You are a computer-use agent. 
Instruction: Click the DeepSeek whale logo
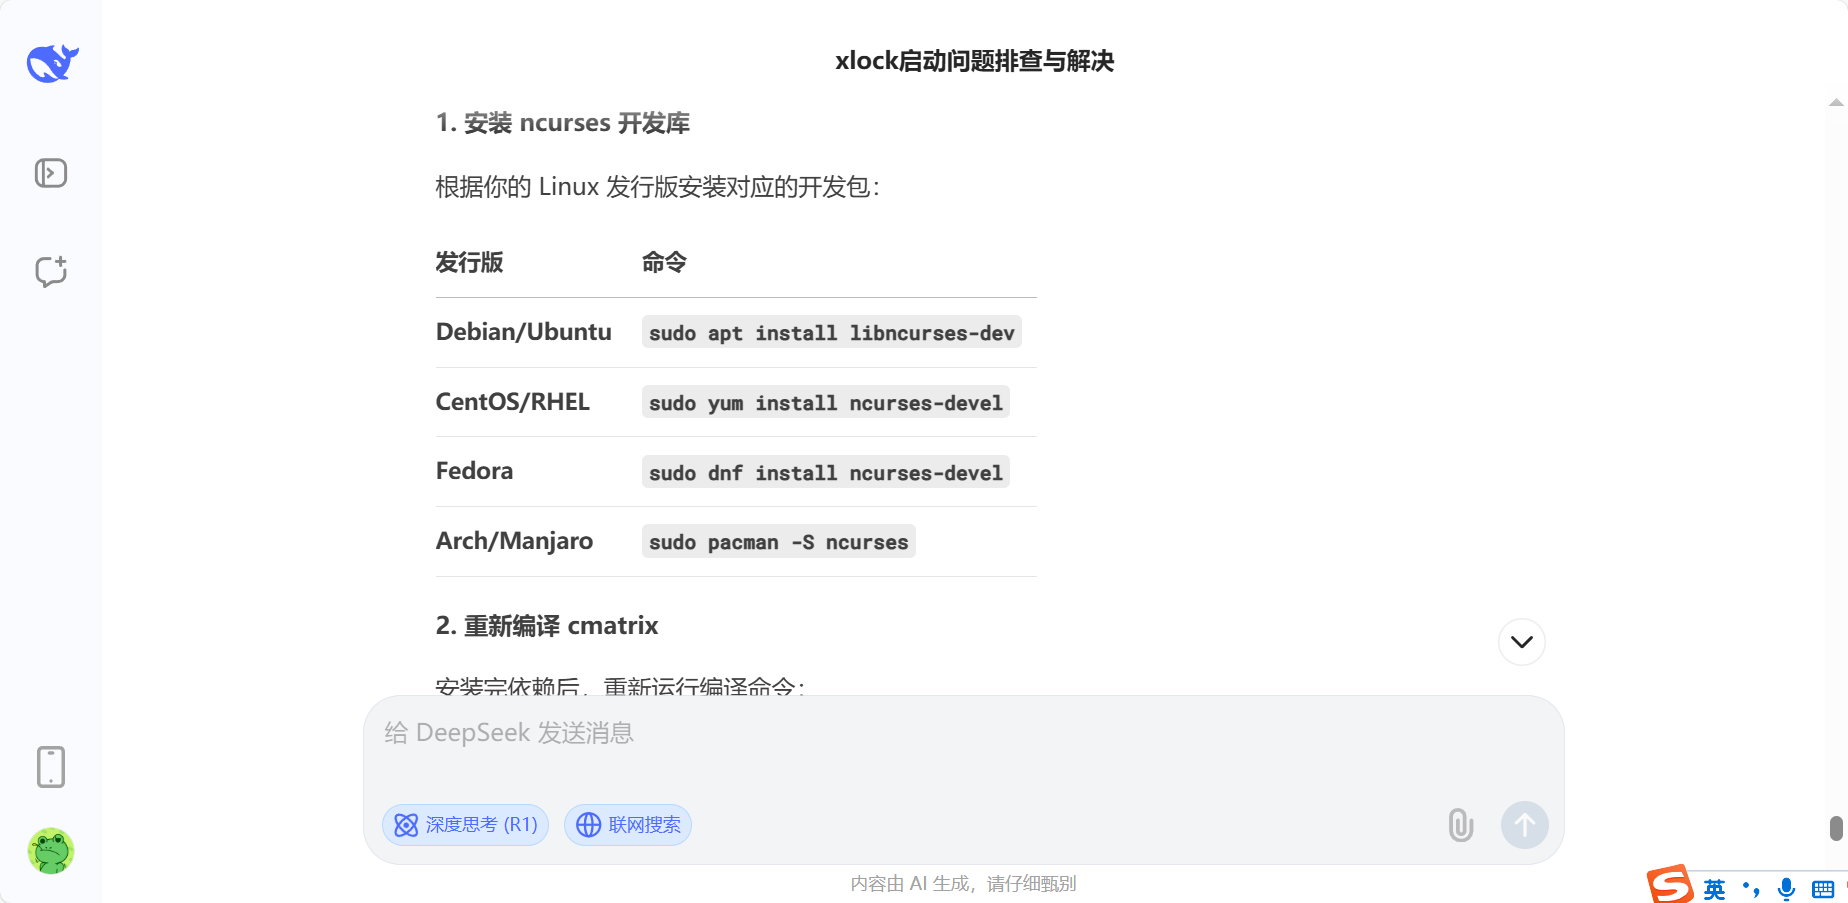[52, 63]
